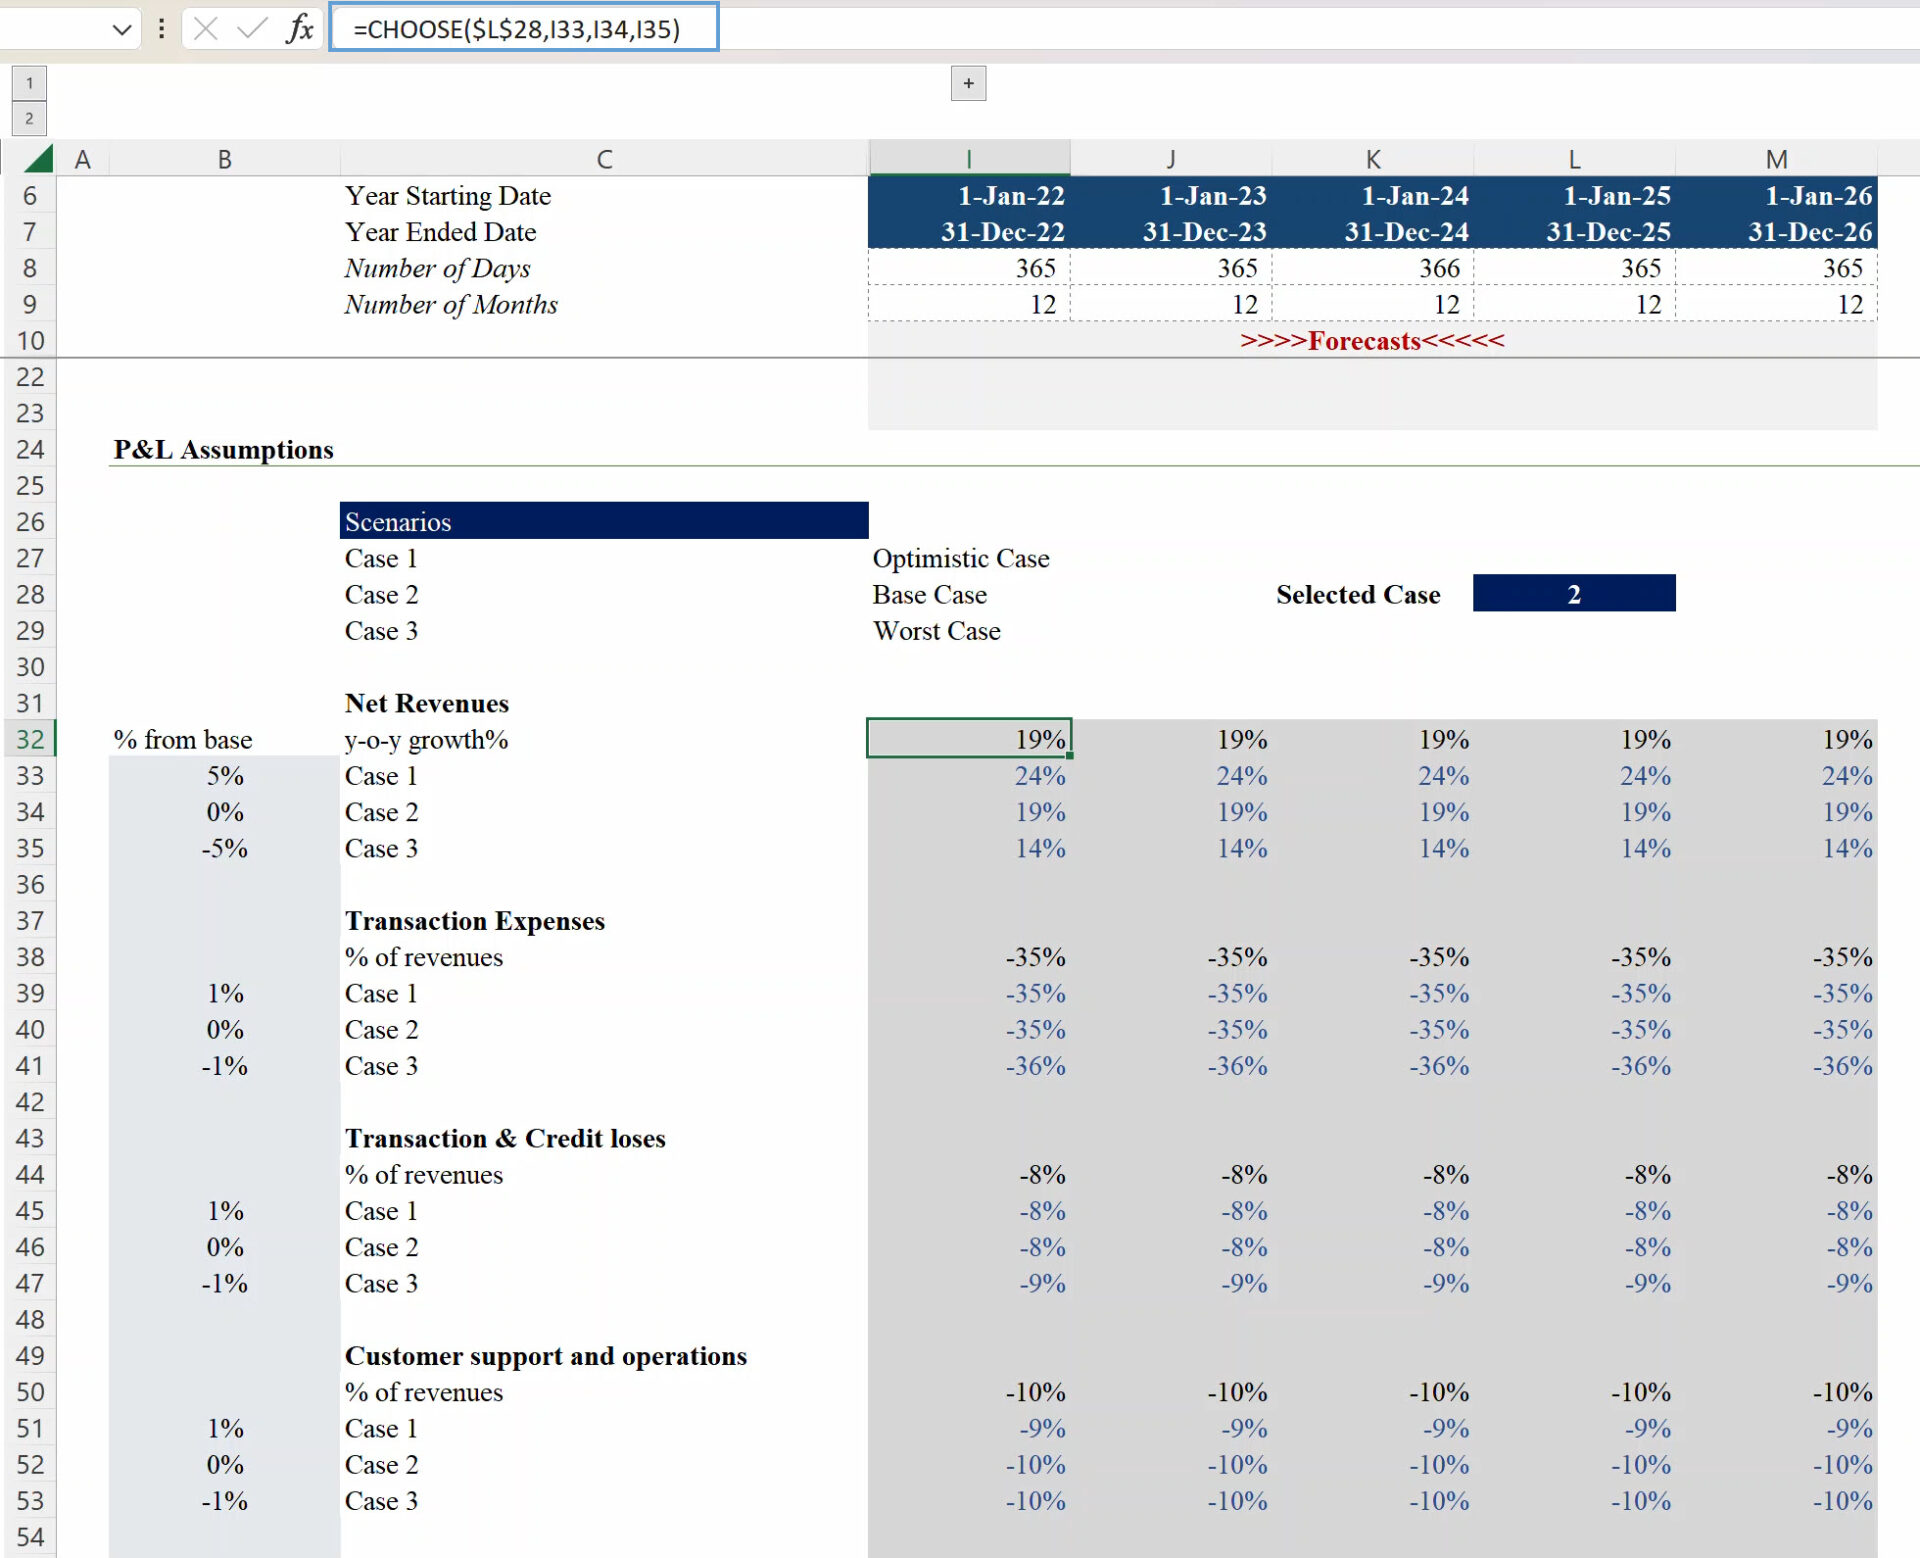Show outline level 2 columns
The image size is (1920, 1558).
coord(29,118)
